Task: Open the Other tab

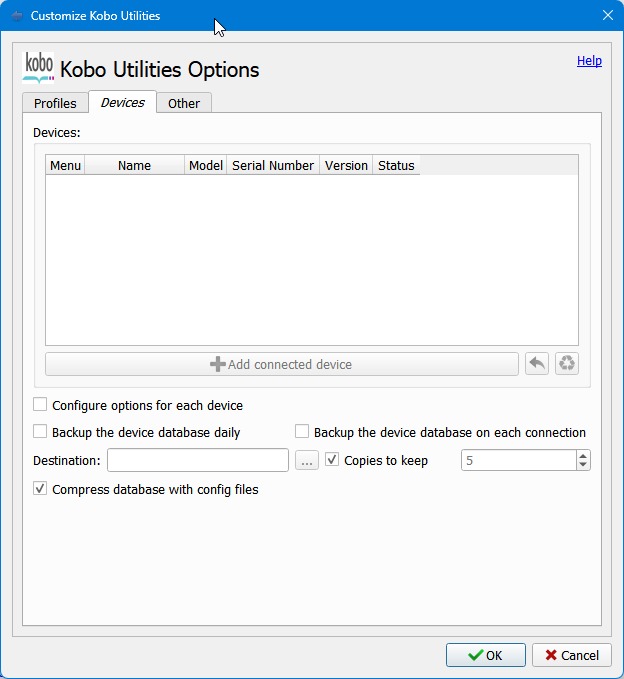Action: [x=184, y=103]
